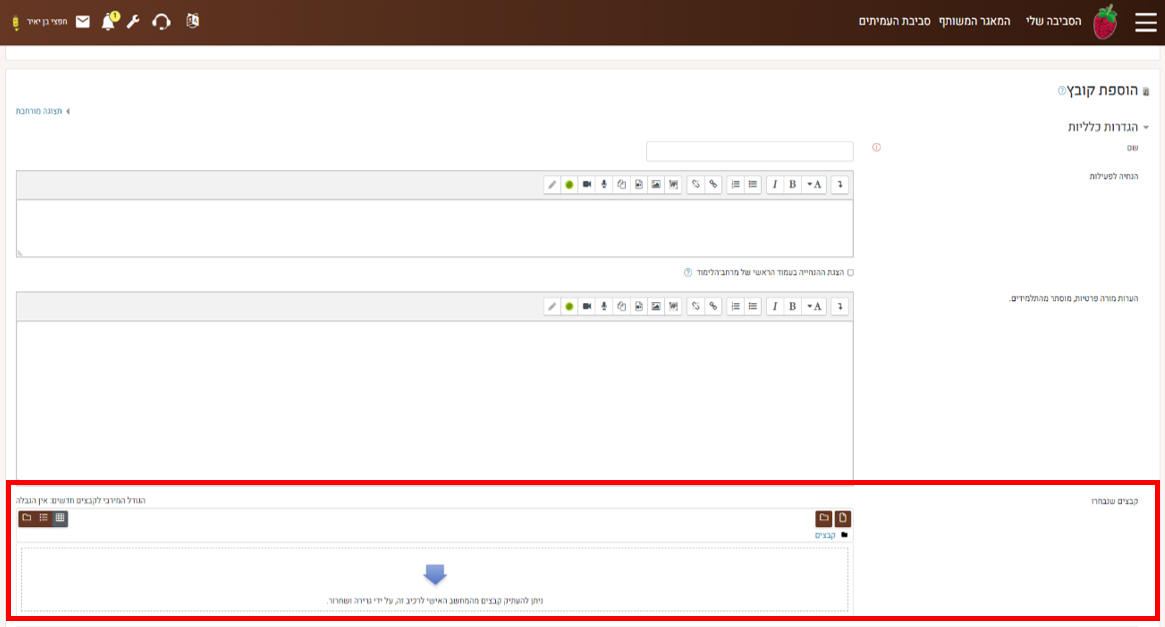Collapse the 'הגדרות כלליות' section
Screen dimensions: 1165x627
1109,127
